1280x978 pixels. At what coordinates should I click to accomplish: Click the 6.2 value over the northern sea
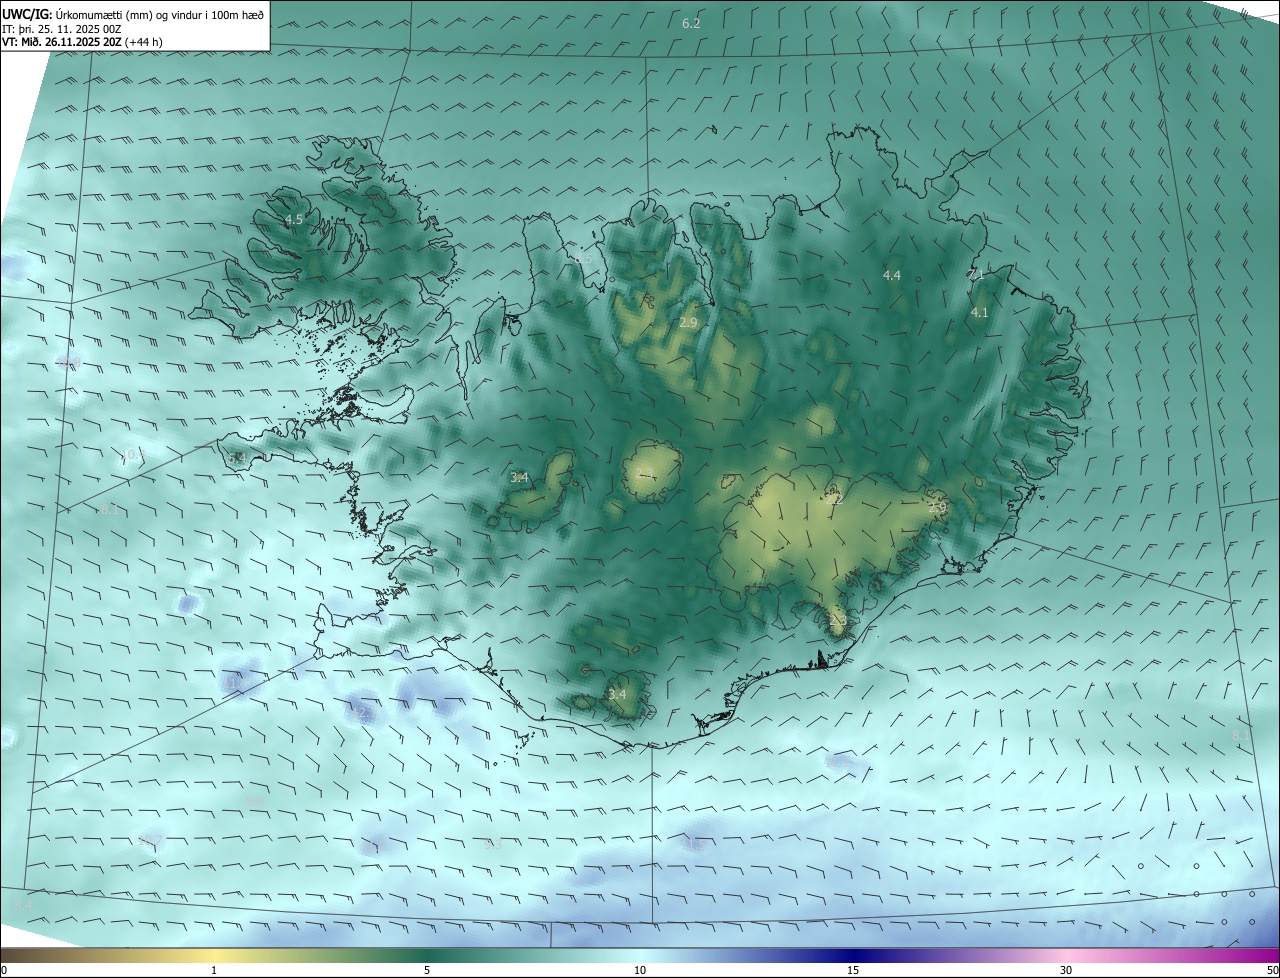[691, 23]
